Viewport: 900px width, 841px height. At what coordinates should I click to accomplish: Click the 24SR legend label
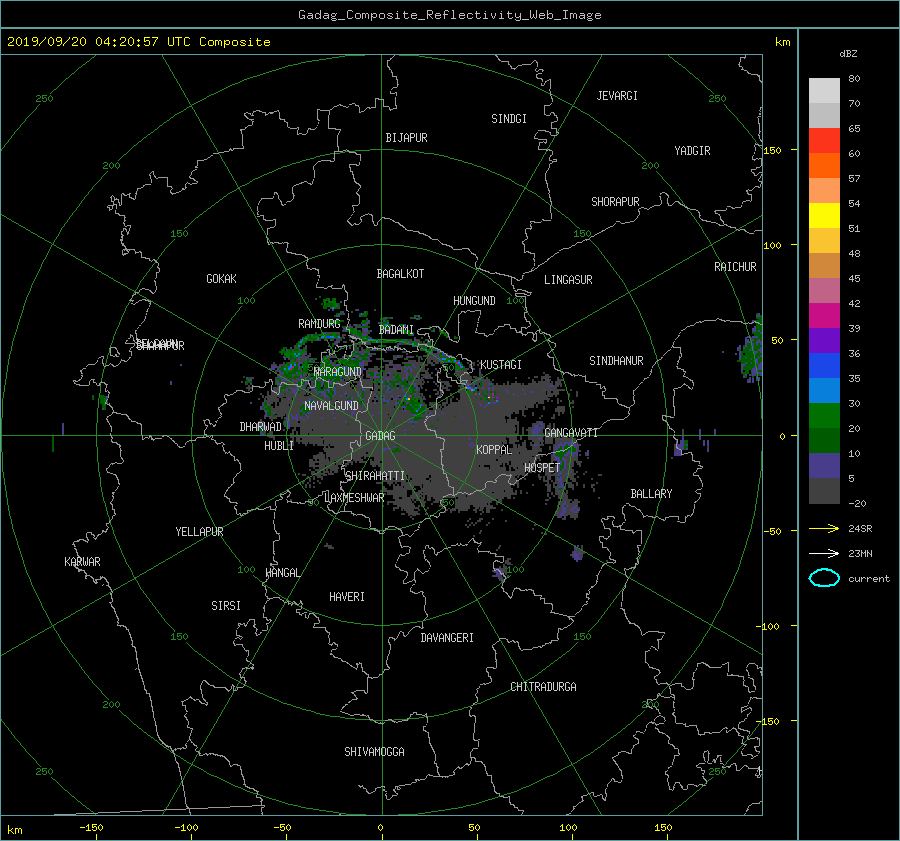tap(860, 528)
